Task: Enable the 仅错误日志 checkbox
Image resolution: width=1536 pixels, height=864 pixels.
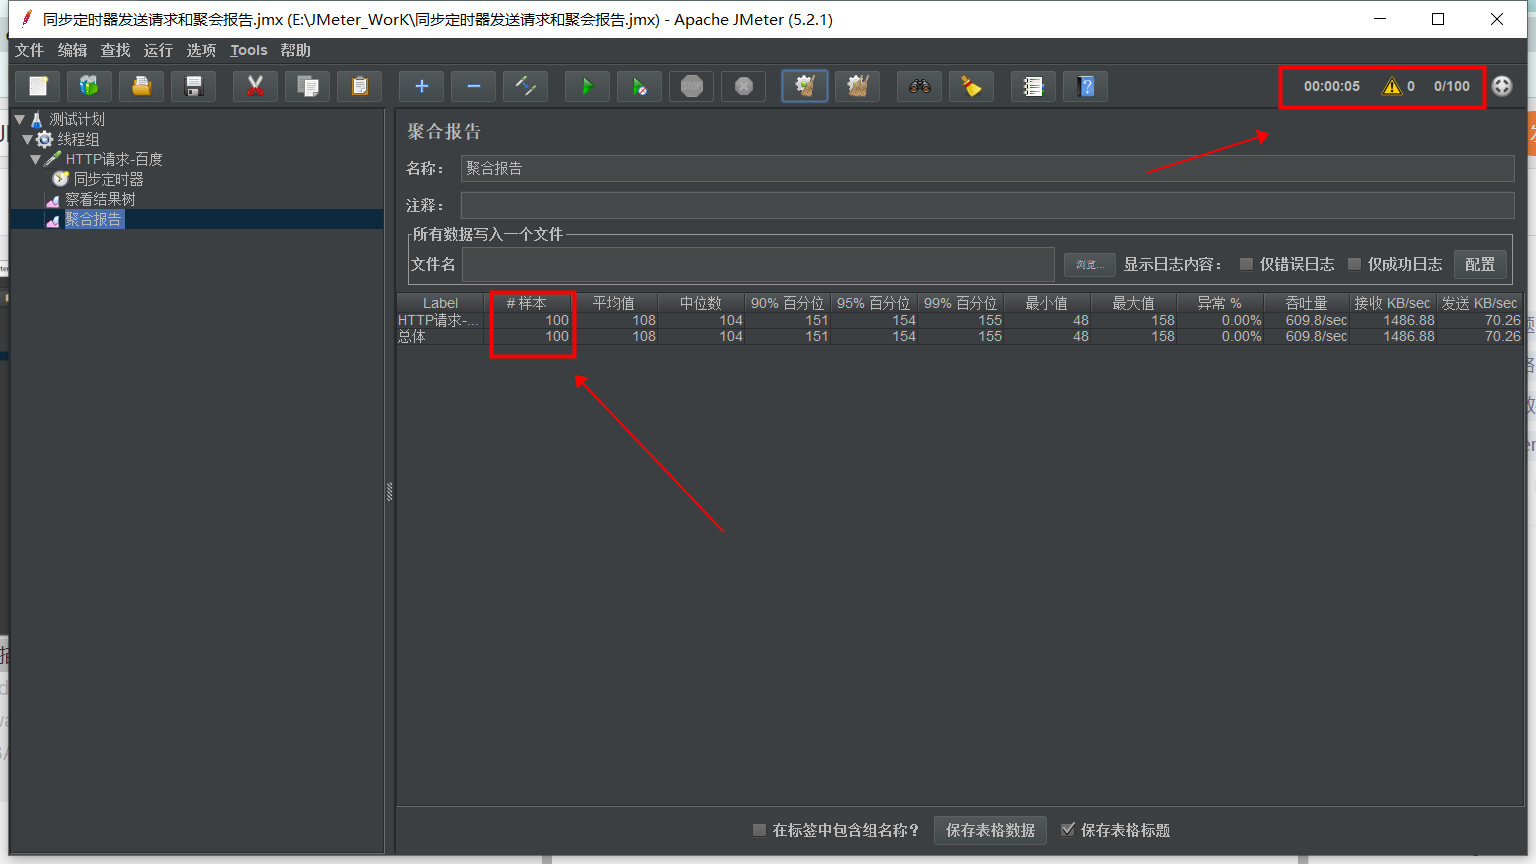Action: coord(1245,264)
